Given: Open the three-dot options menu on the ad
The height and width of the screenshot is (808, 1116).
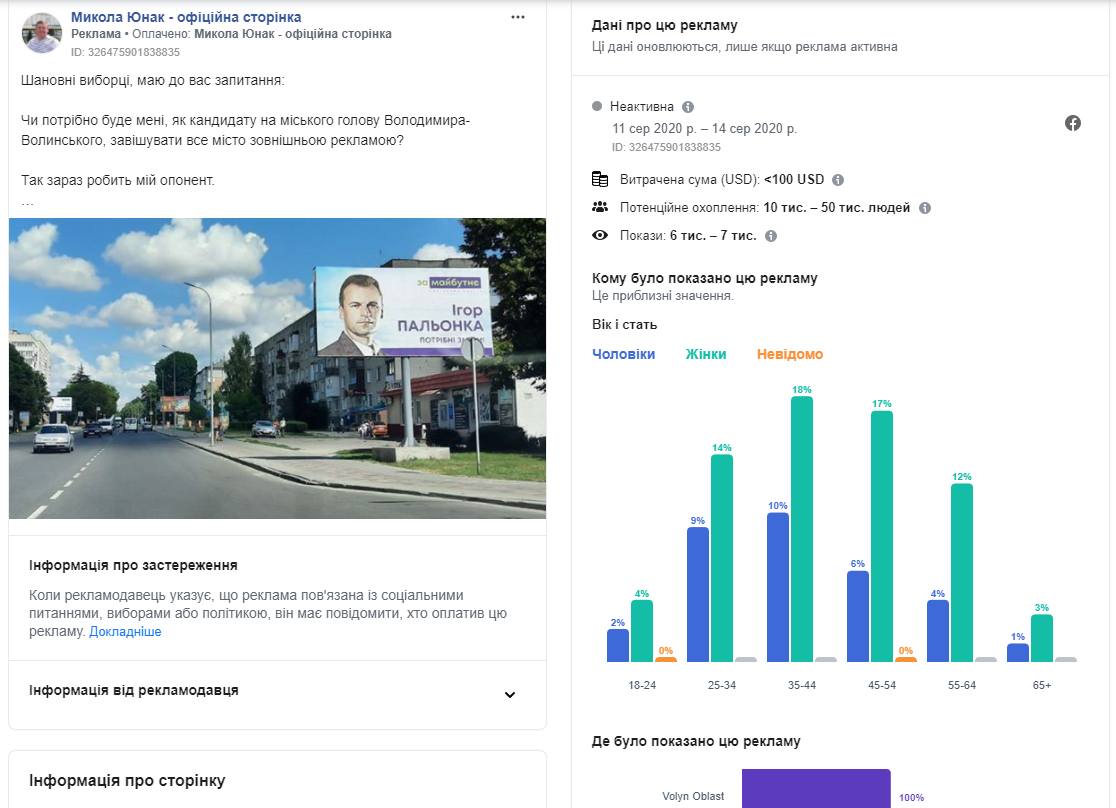Looking at the screenshot, I should pyautogui.click(x=517, y=18).
